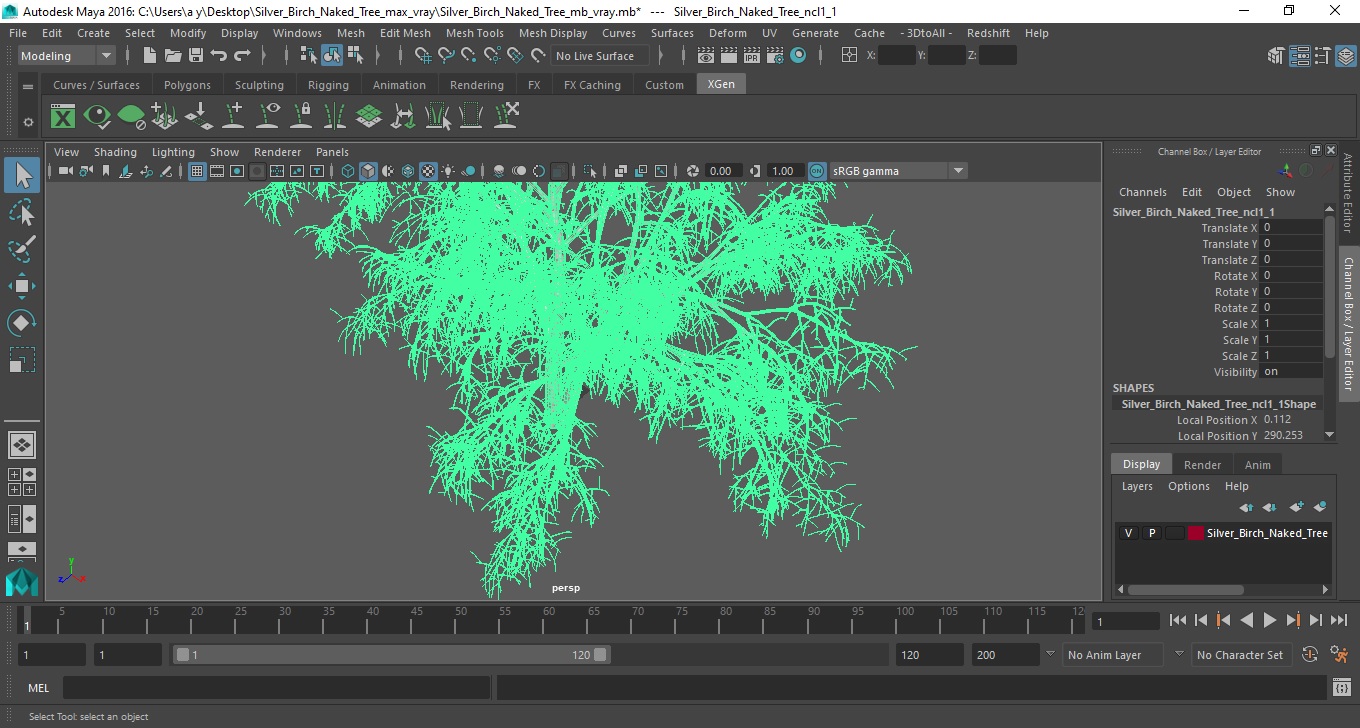Open the Modeling Toolkit icon at top right
Screen dimensions: 1360x728
coord(1275,56)
